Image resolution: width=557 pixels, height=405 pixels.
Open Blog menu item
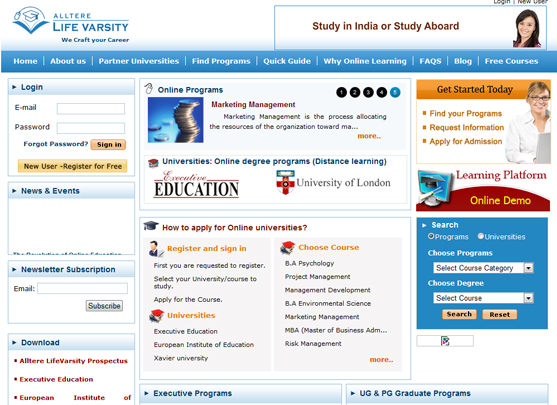(x=463, y=61)
